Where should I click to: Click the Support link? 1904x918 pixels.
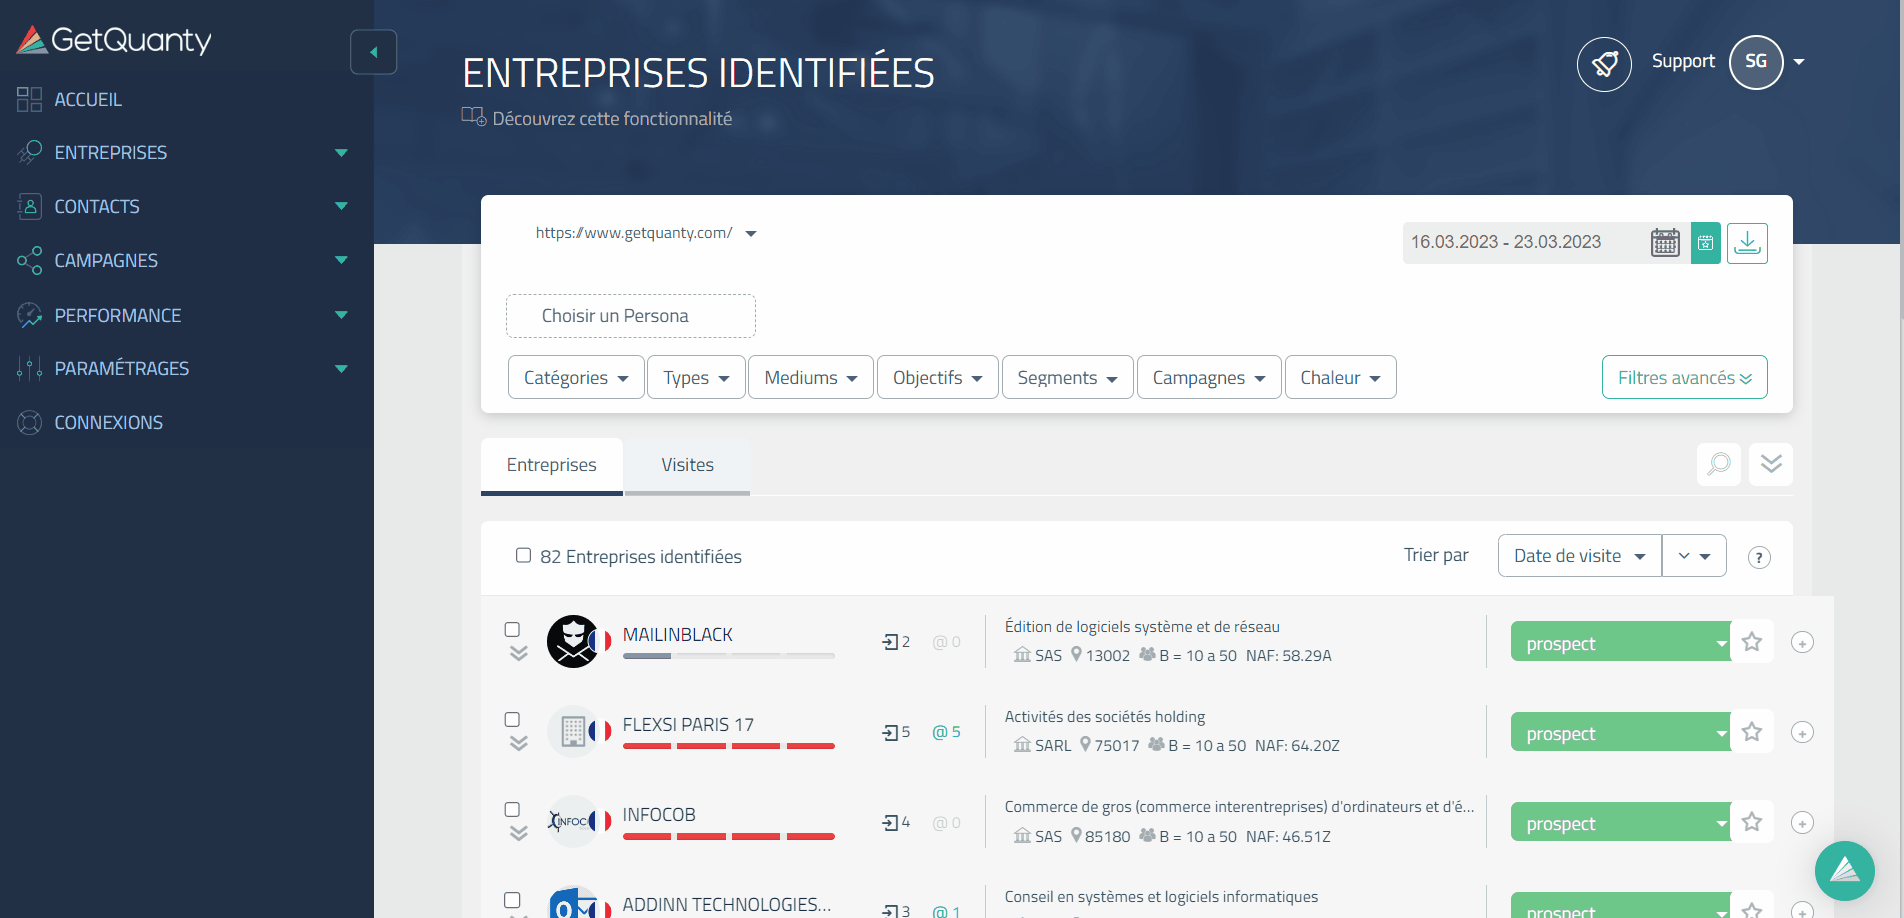(1683, 61)
